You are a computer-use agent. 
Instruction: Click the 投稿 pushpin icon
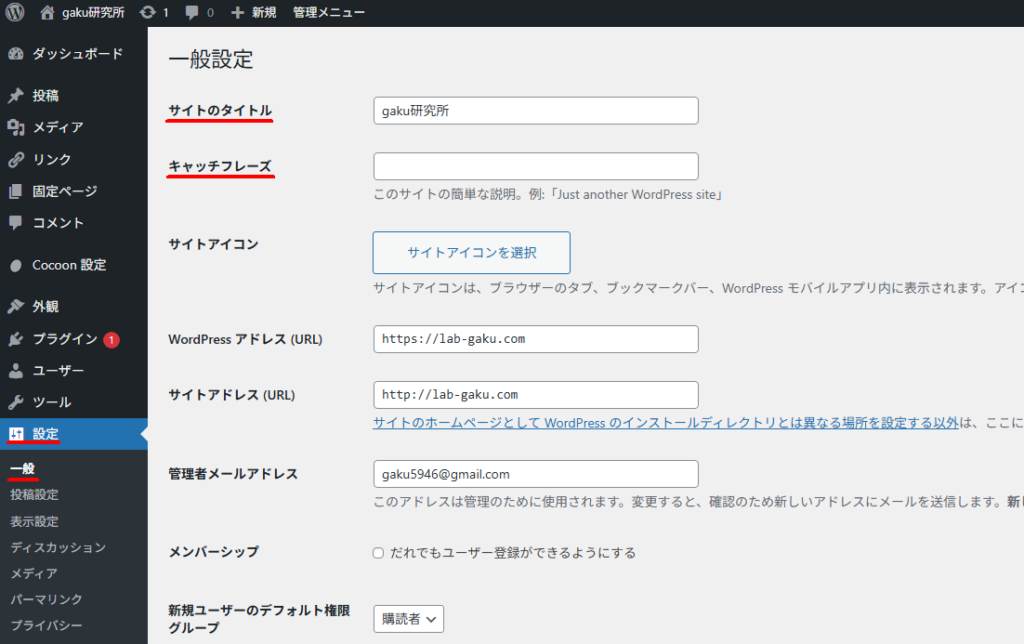click(16, 96)
